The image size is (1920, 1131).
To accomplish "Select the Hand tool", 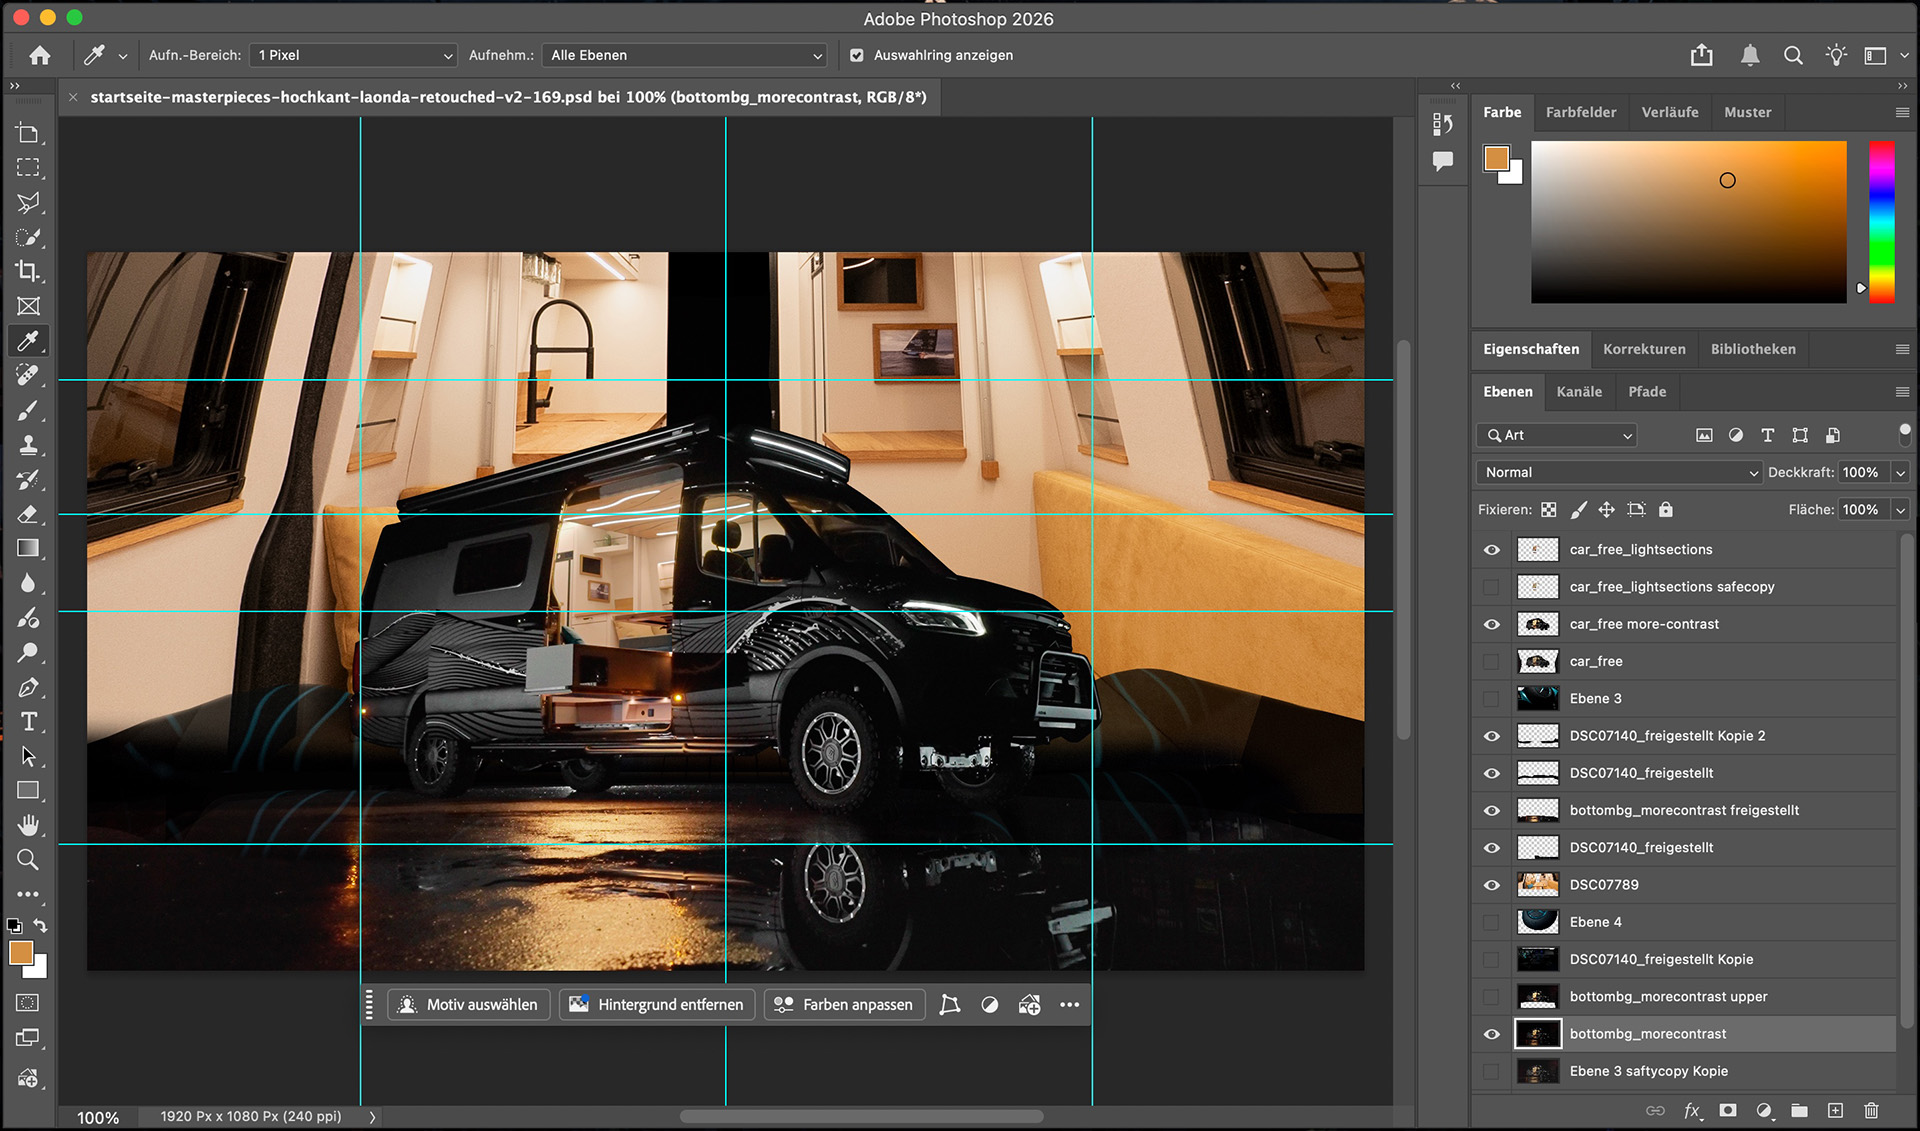I will [x=28, y=825].
